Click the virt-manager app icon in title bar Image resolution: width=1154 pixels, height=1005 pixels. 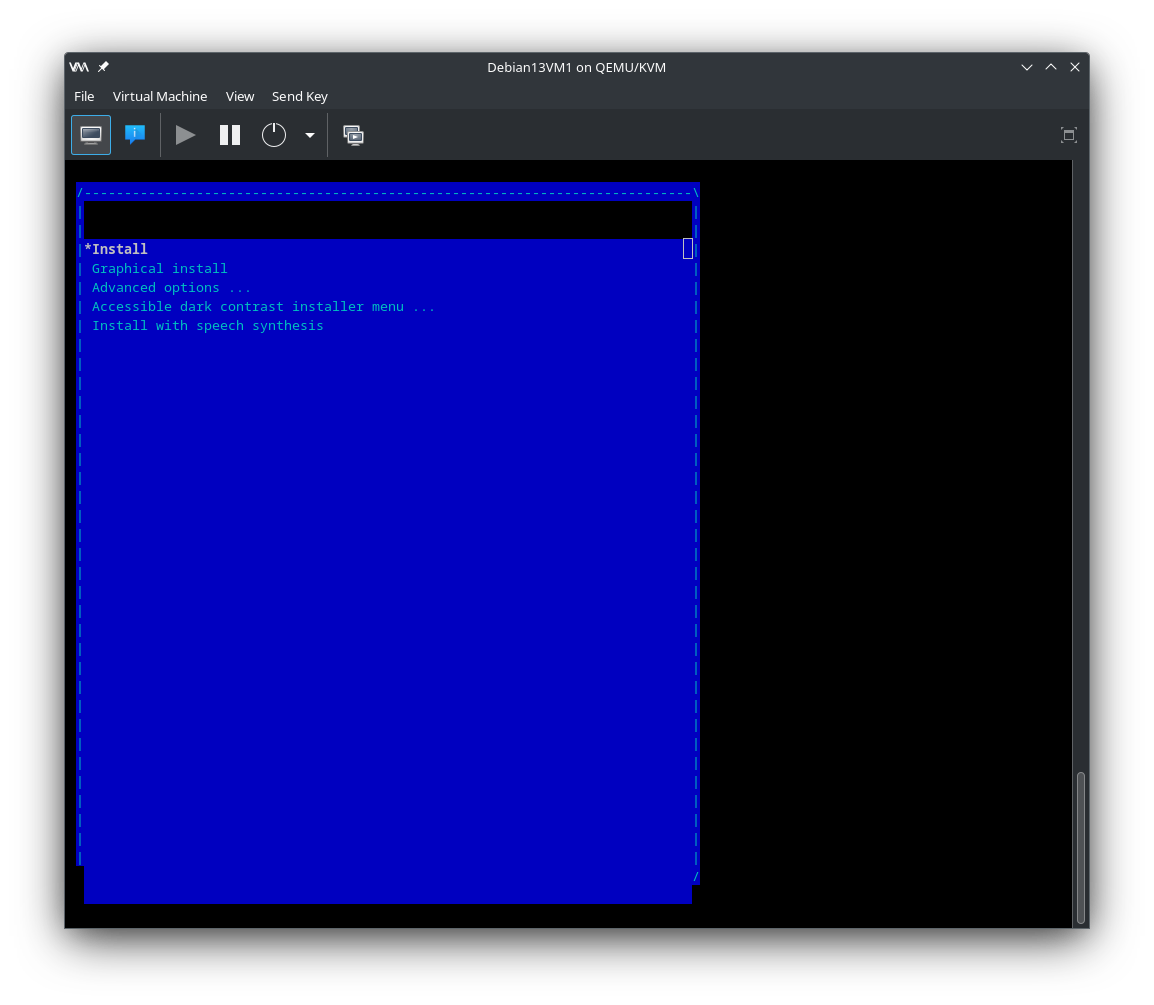79,67
